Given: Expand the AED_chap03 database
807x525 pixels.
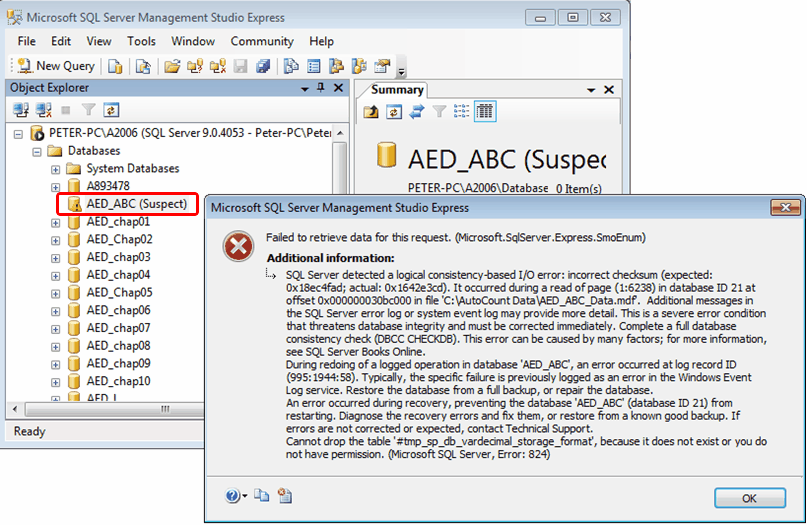Looking at the screenshot, I should click(55, 258).
